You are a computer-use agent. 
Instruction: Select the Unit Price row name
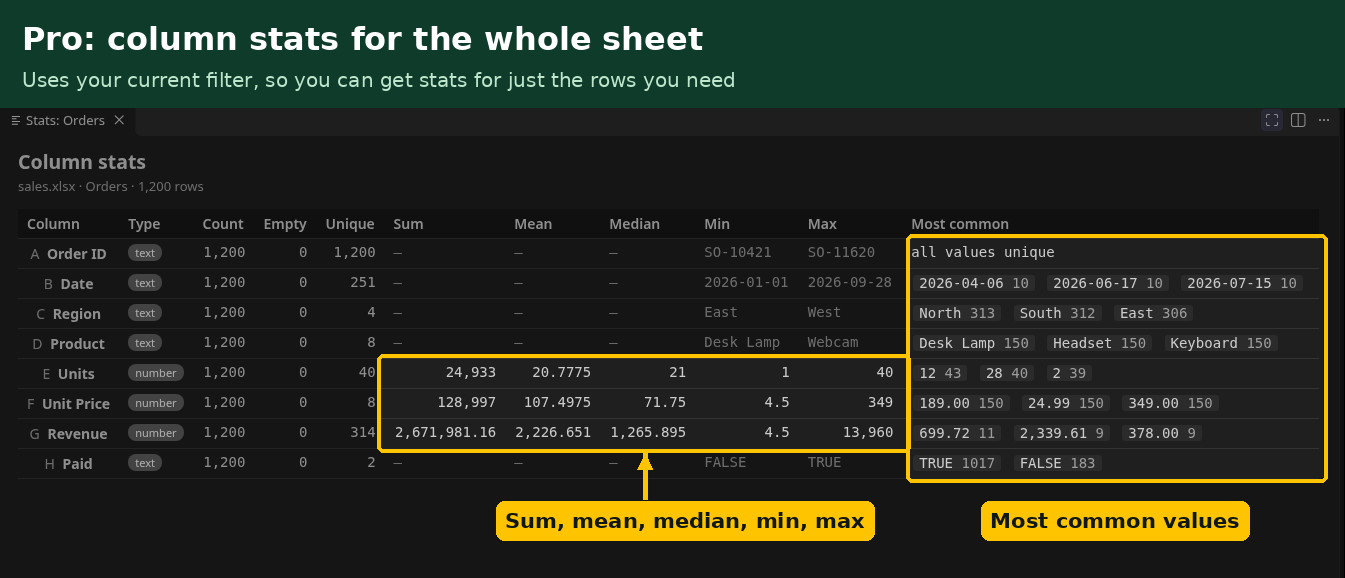tap(76, 404)
